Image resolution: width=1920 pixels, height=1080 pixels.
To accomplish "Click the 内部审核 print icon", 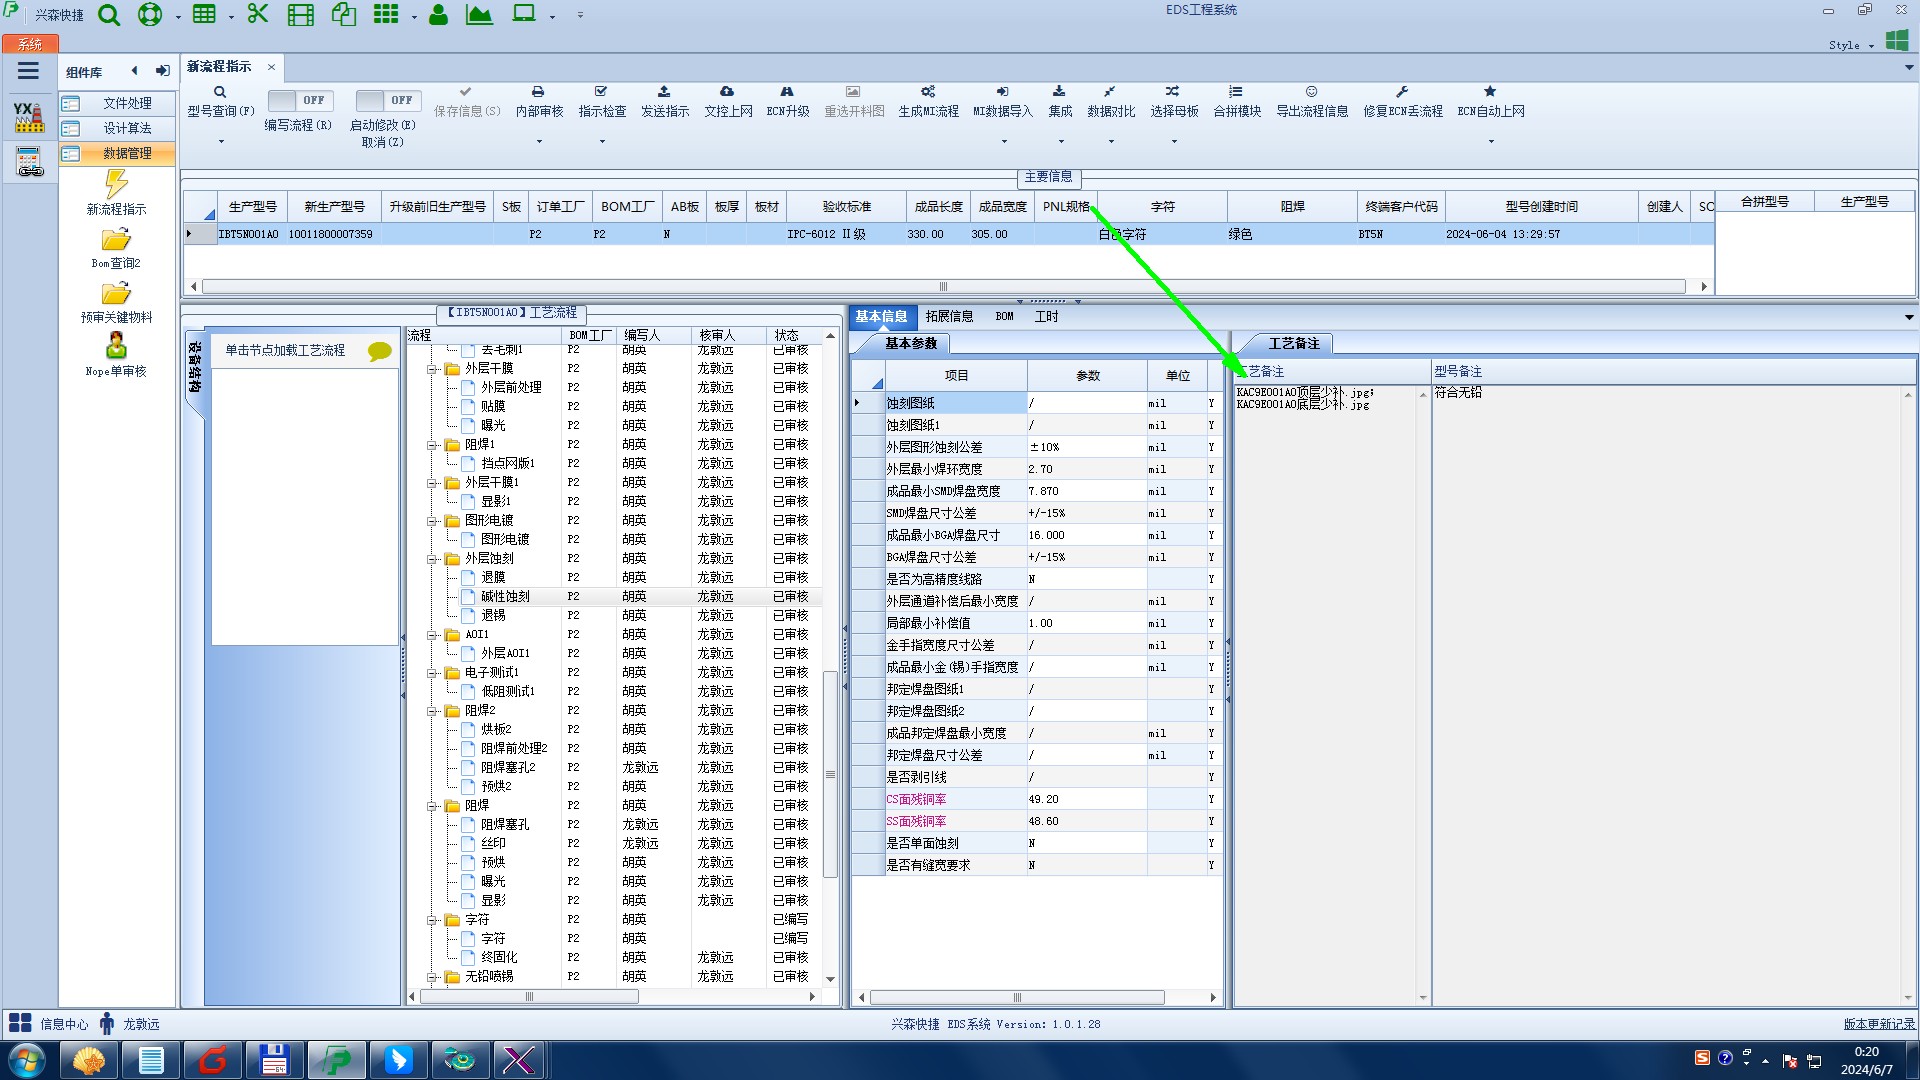I will (538, 92).
